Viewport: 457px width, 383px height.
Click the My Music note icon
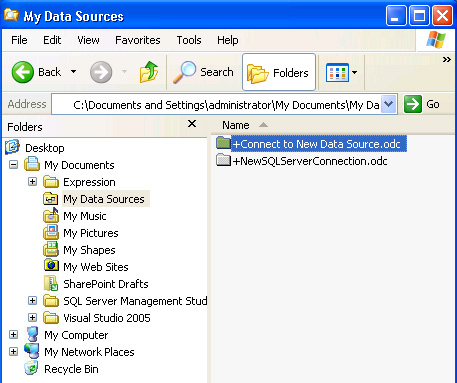(51, 215)
